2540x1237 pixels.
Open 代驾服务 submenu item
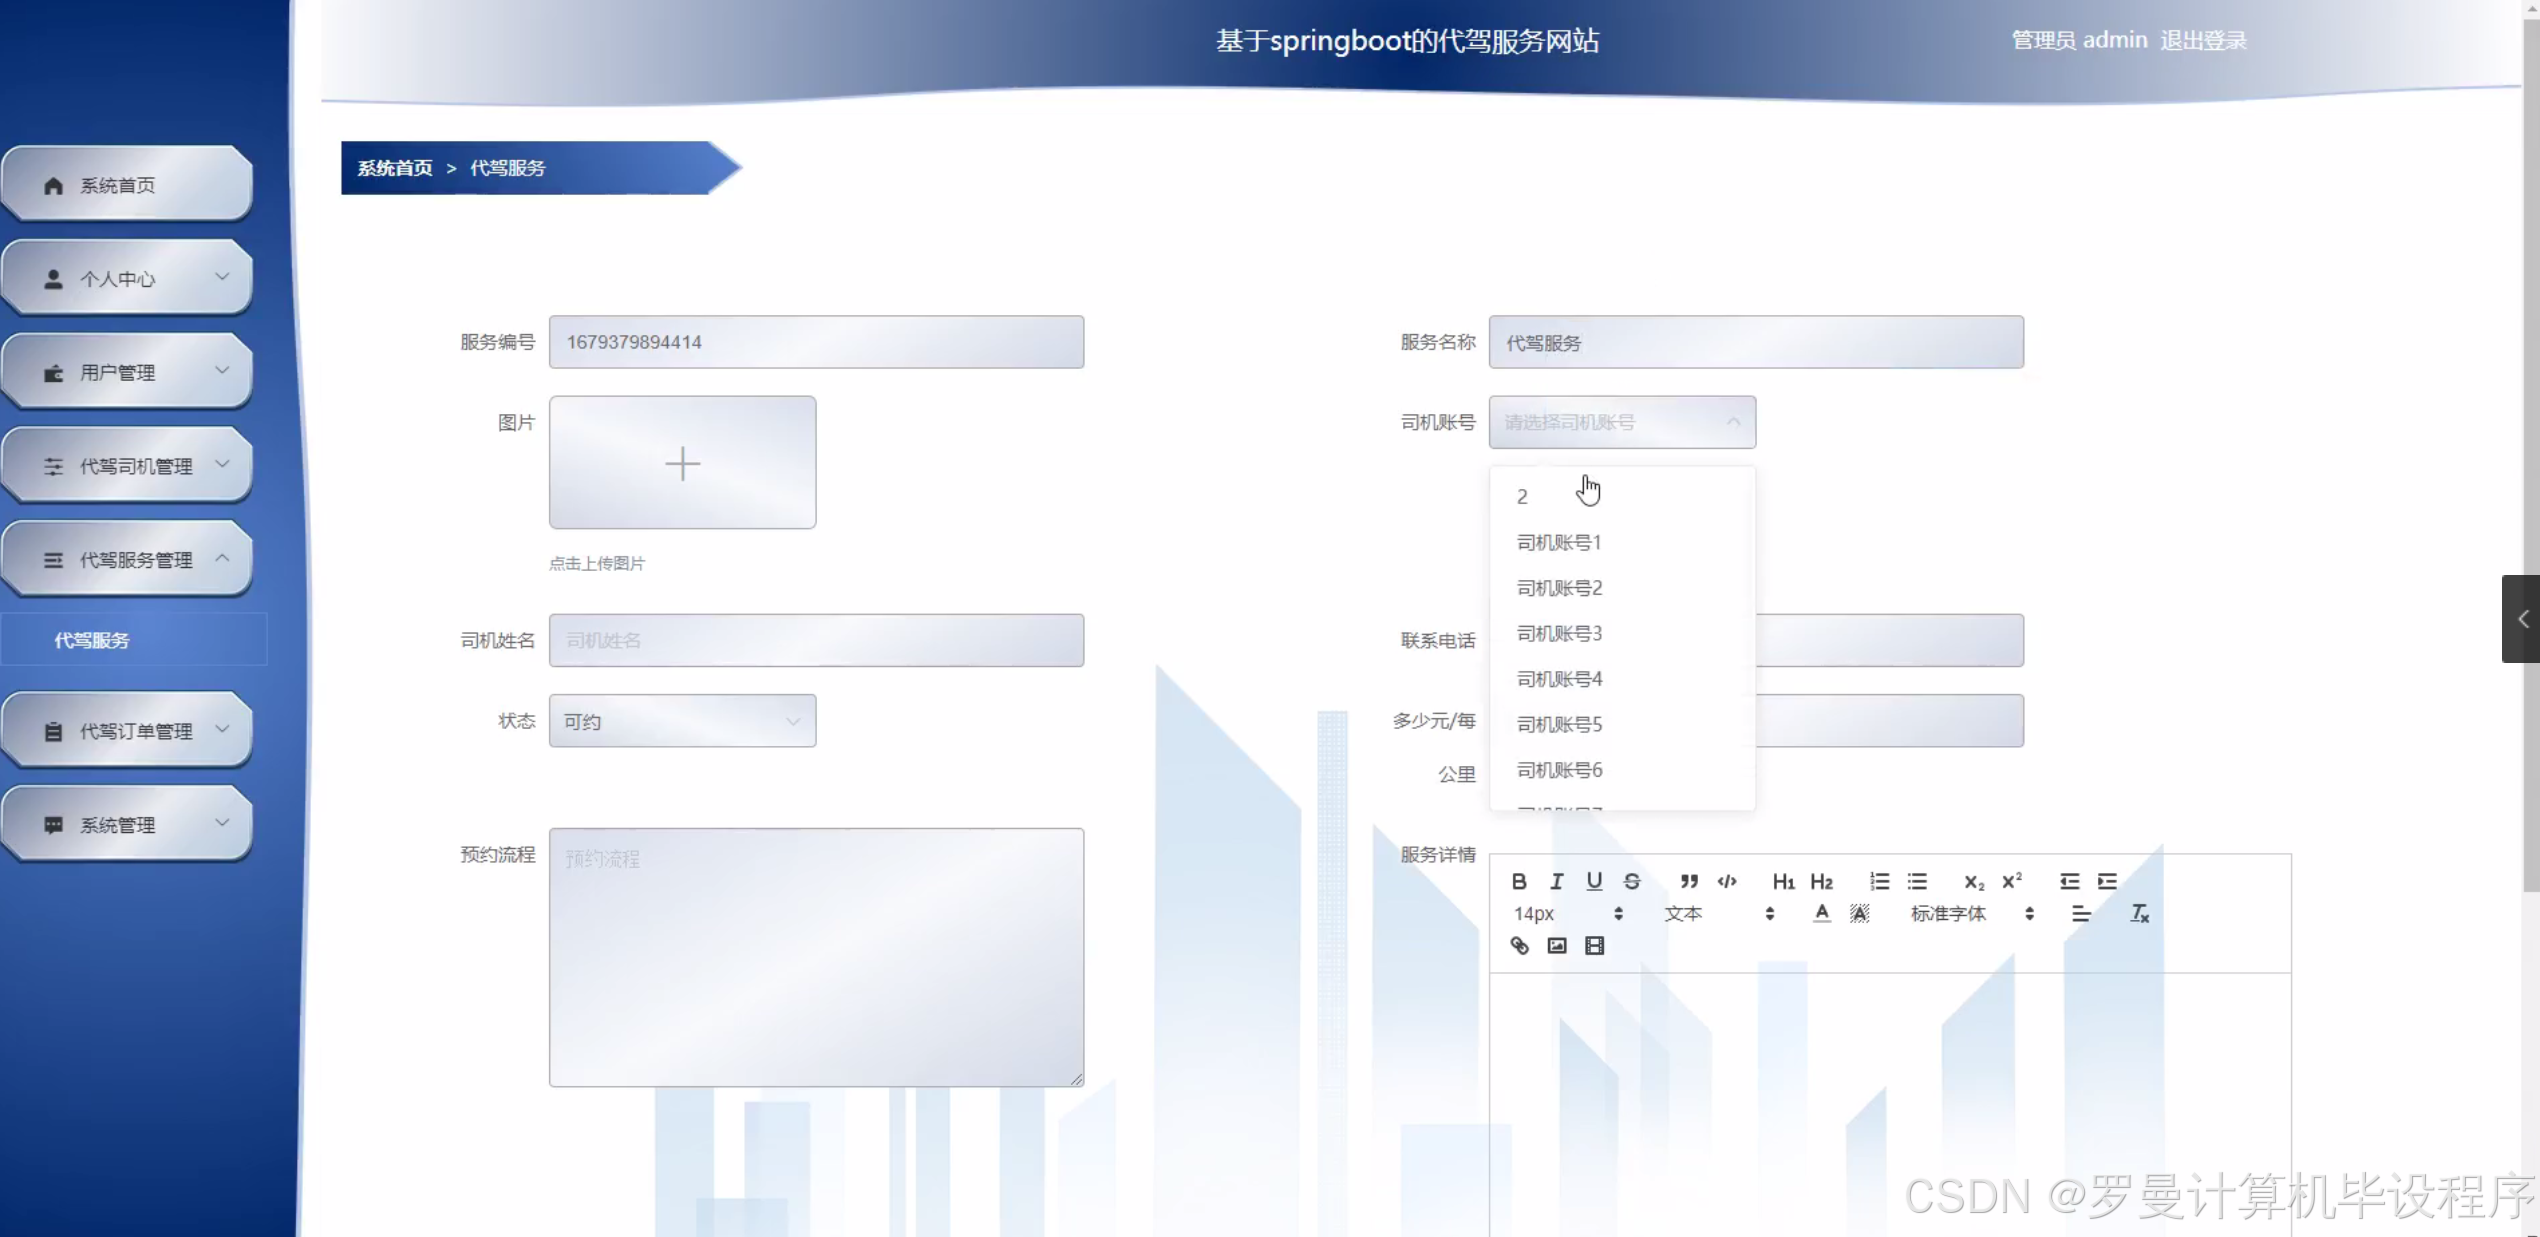coord(92,640)
